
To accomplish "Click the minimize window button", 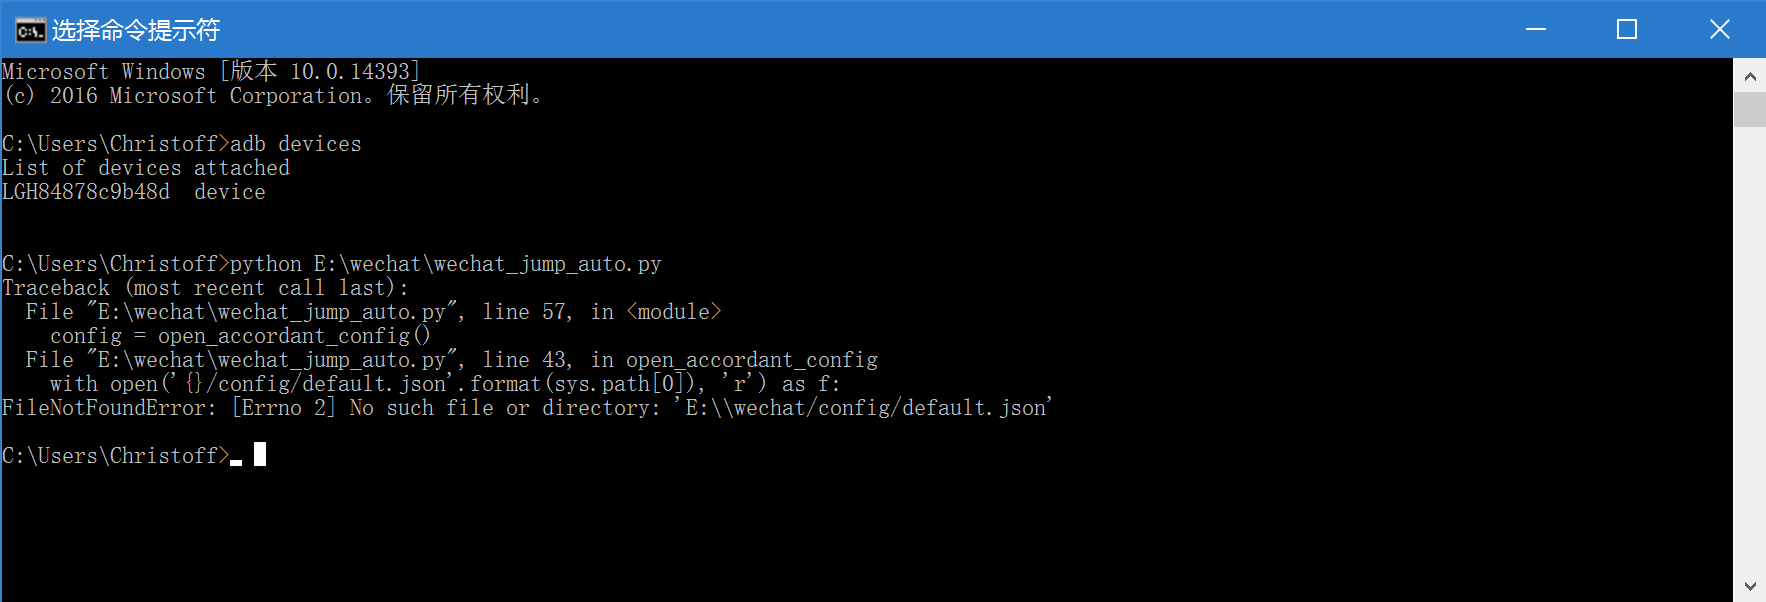I will [1536, 29].
